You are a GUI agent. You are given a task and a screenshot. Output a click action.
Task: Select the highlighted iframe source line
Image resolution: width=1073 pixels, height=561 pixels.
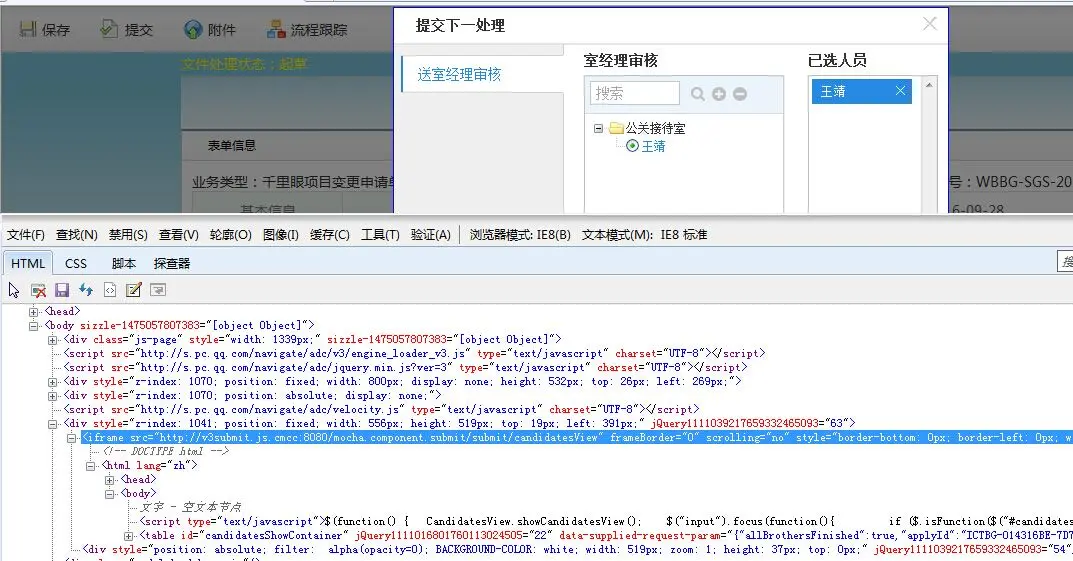pos(577,437)
